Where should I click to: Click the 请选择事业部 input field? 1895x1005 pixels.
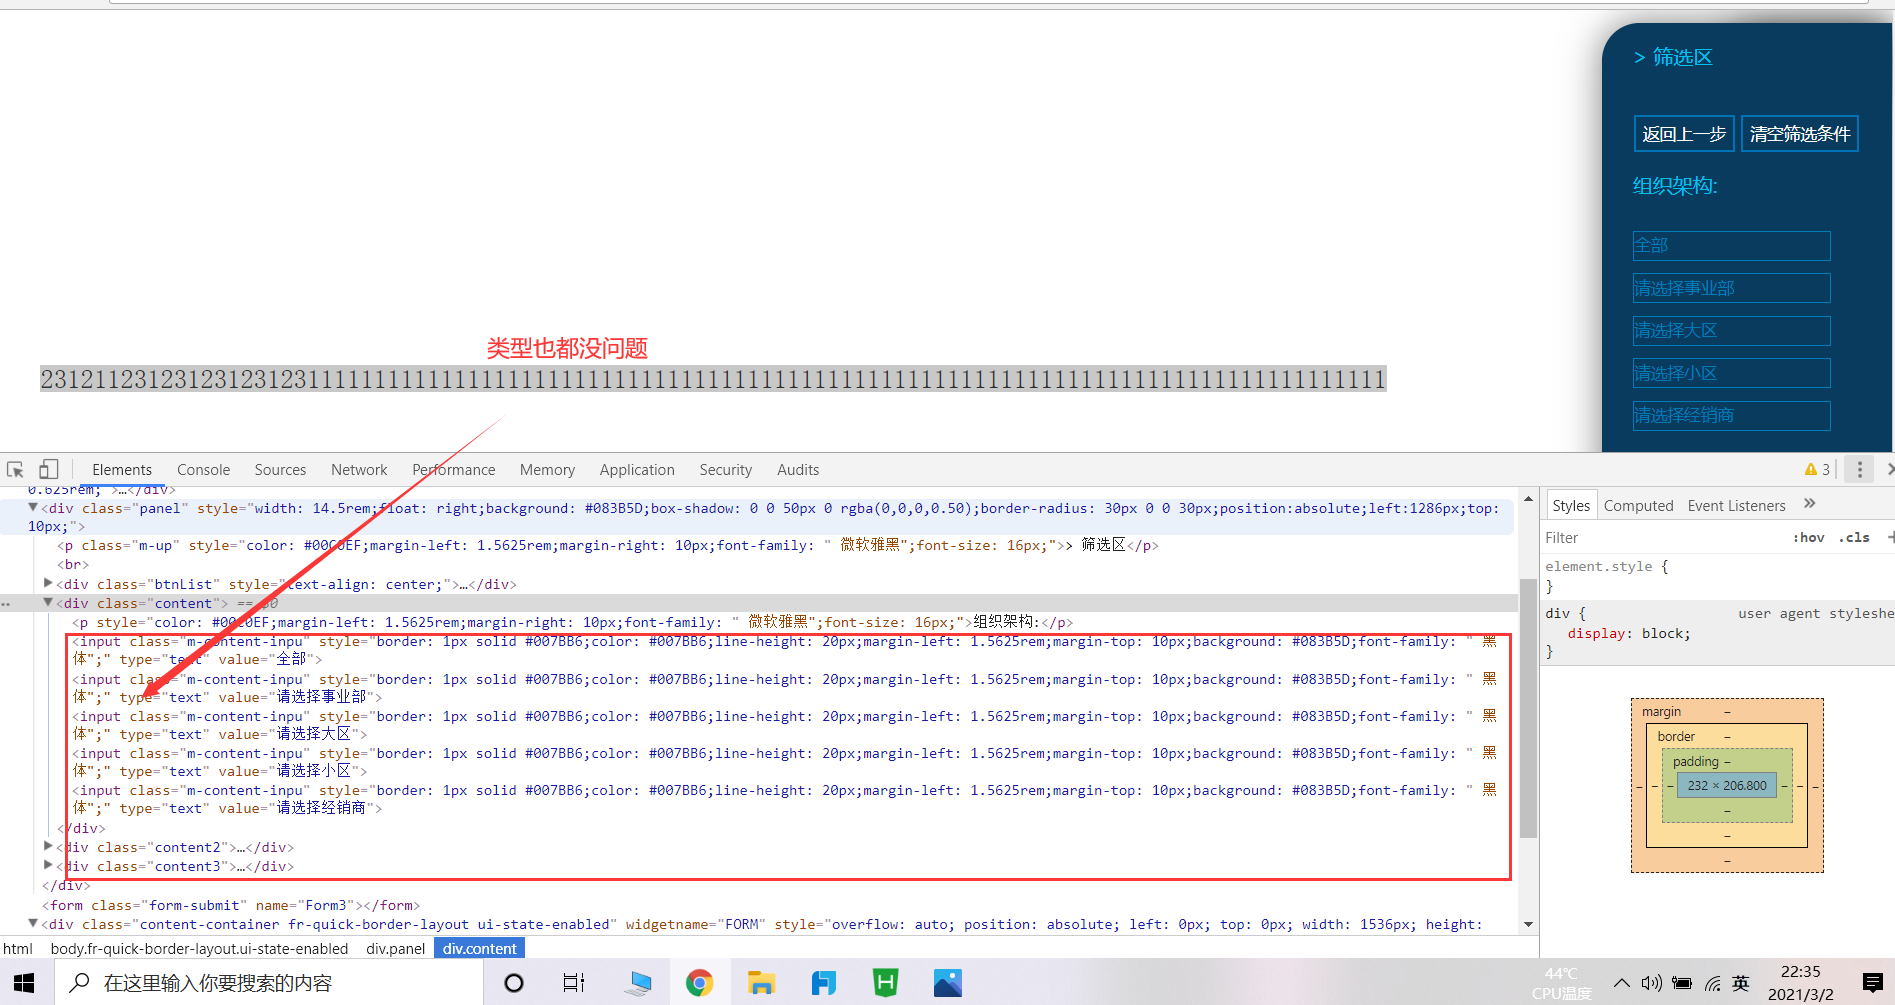point(1731,288)
